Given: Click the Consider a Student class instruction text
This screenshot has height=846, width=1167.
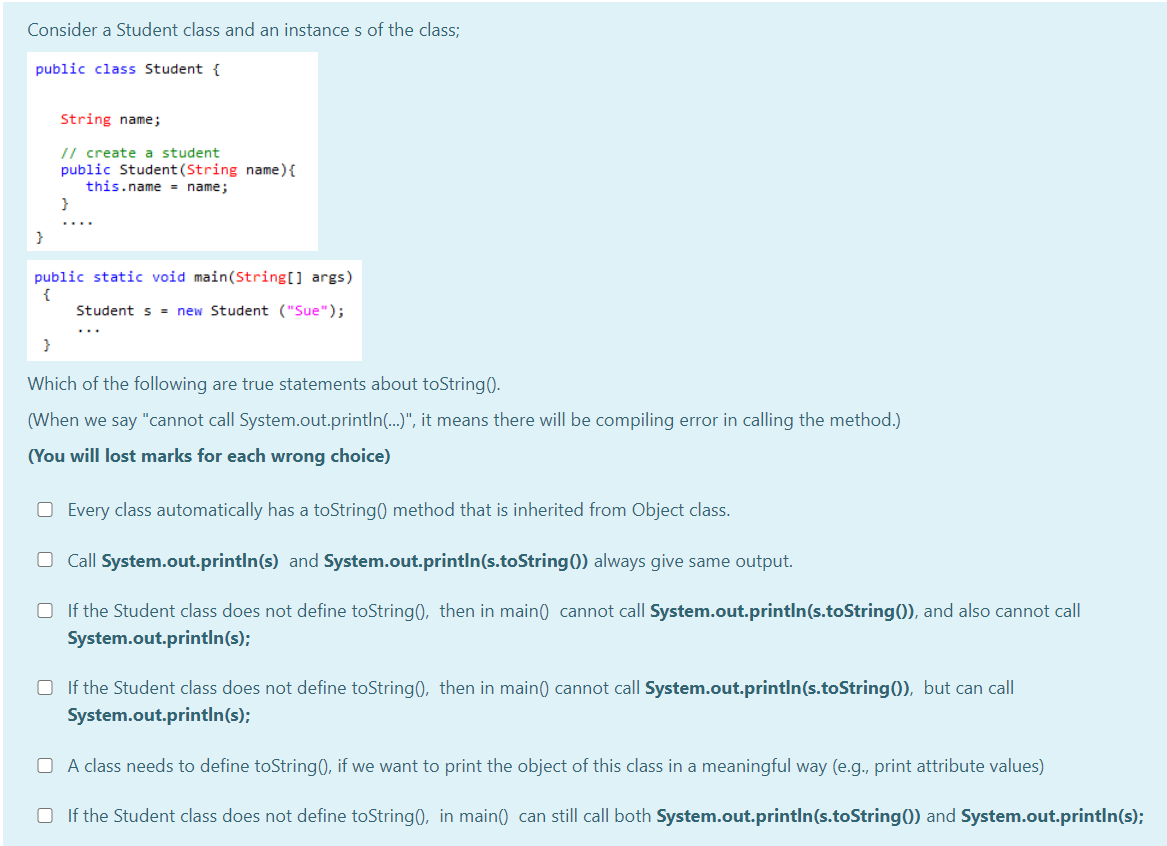Looking at the screenshot, I should pyautogui.click(x=243, y=29).
